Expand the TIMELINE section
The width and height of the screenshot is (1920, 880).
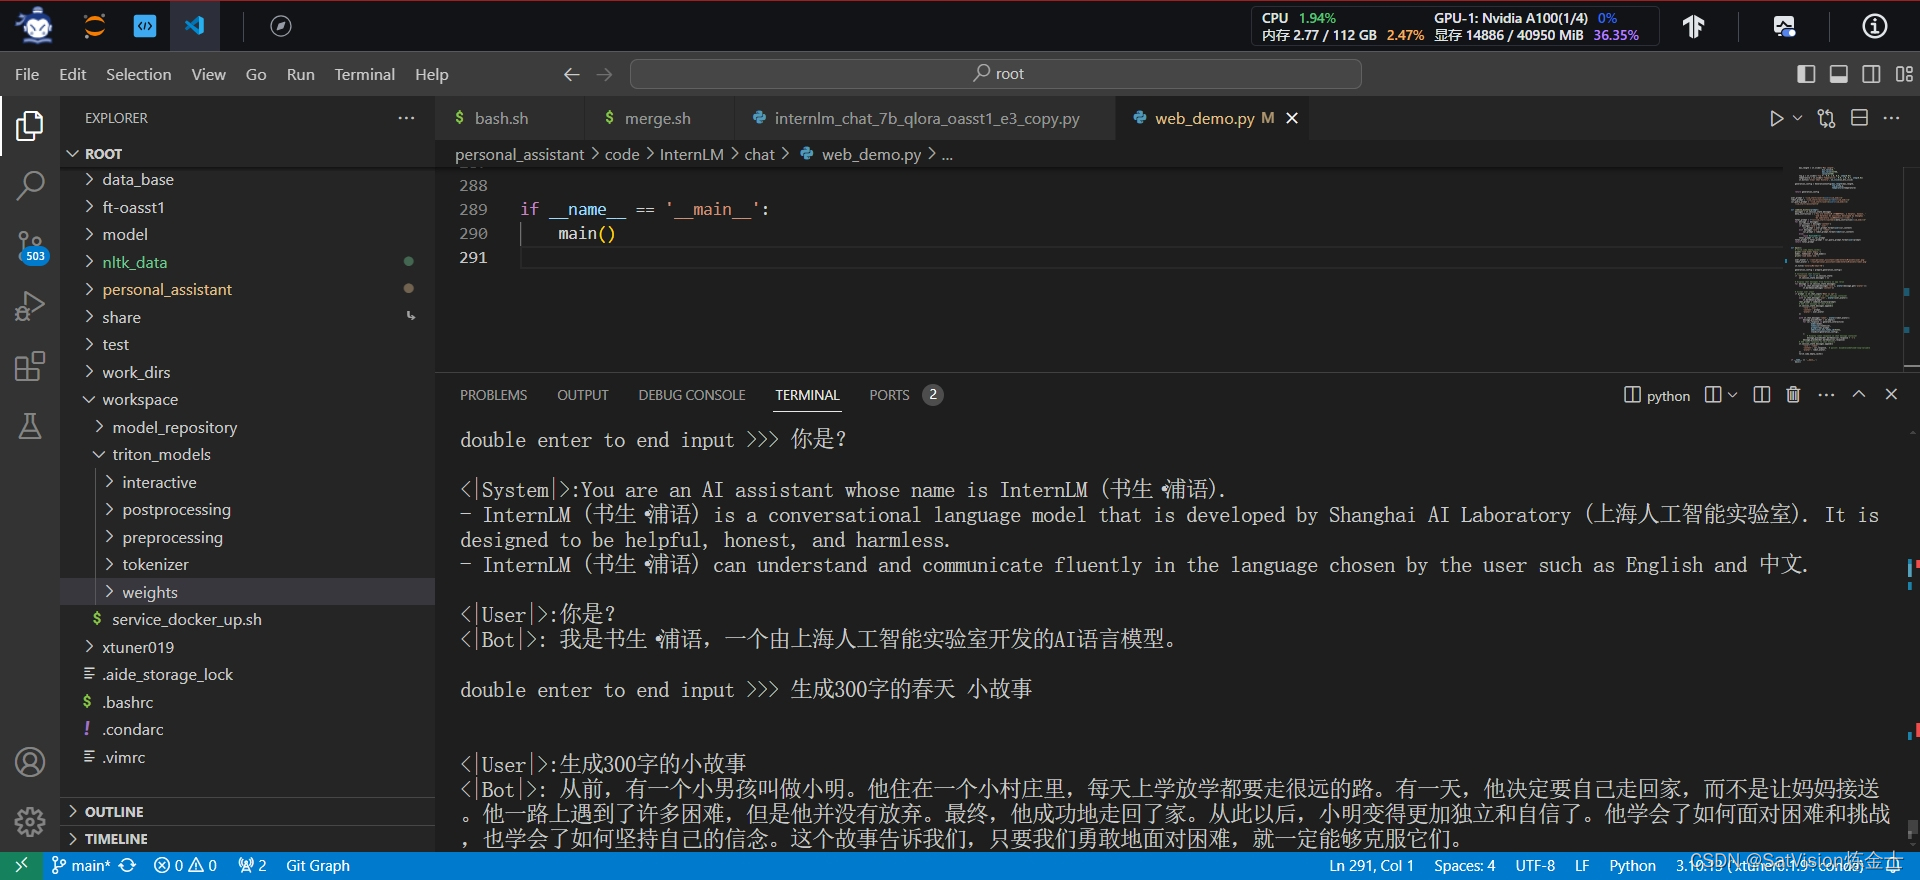click(x=248, y=839)
